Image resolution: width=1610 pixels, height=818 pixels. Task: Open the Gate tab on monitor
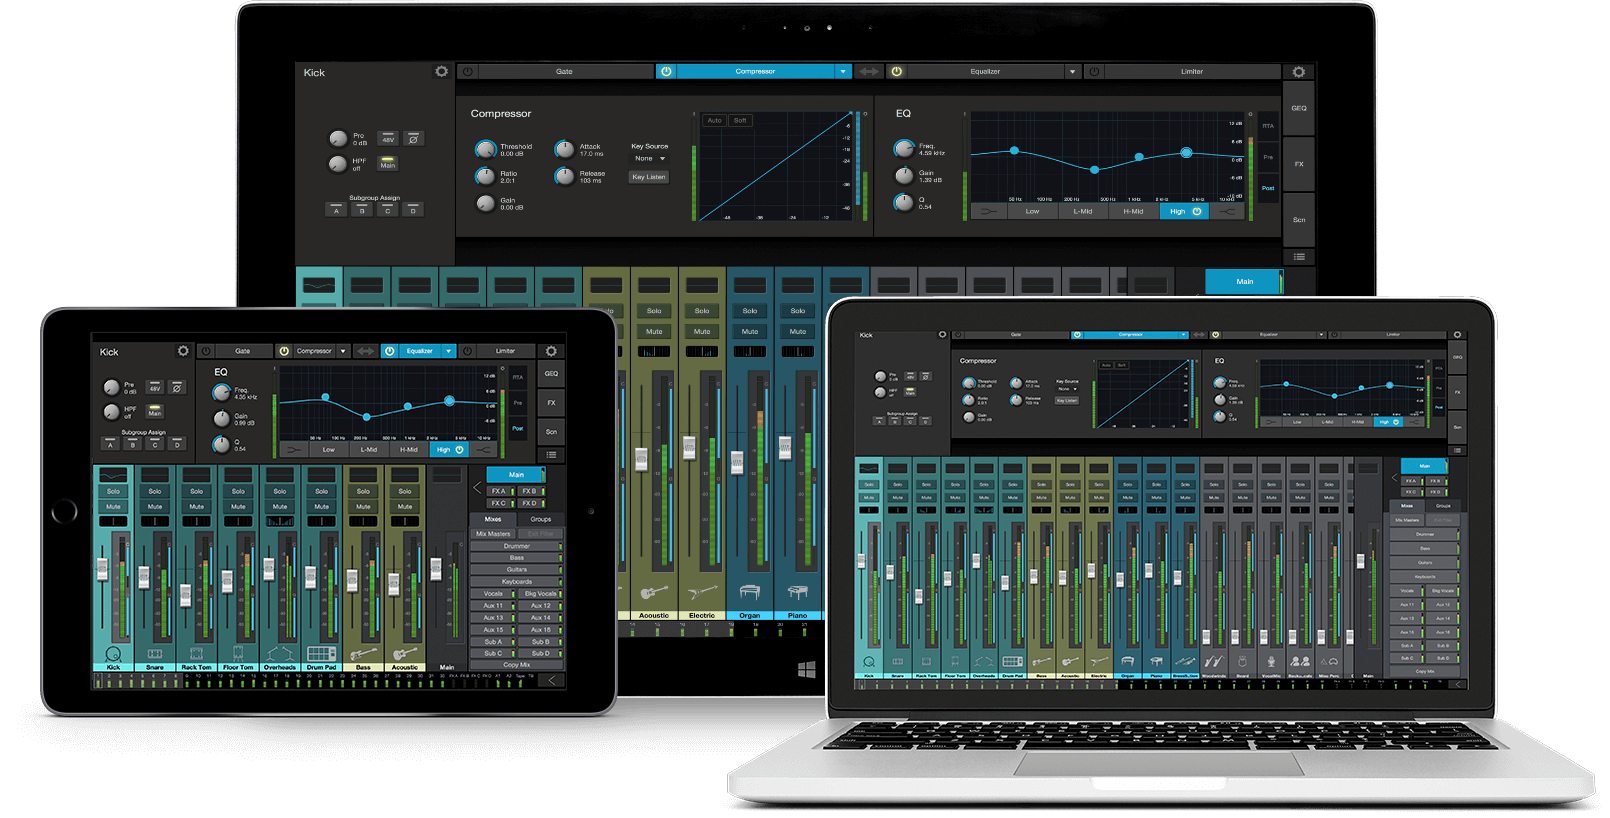[x=565, y=72]
